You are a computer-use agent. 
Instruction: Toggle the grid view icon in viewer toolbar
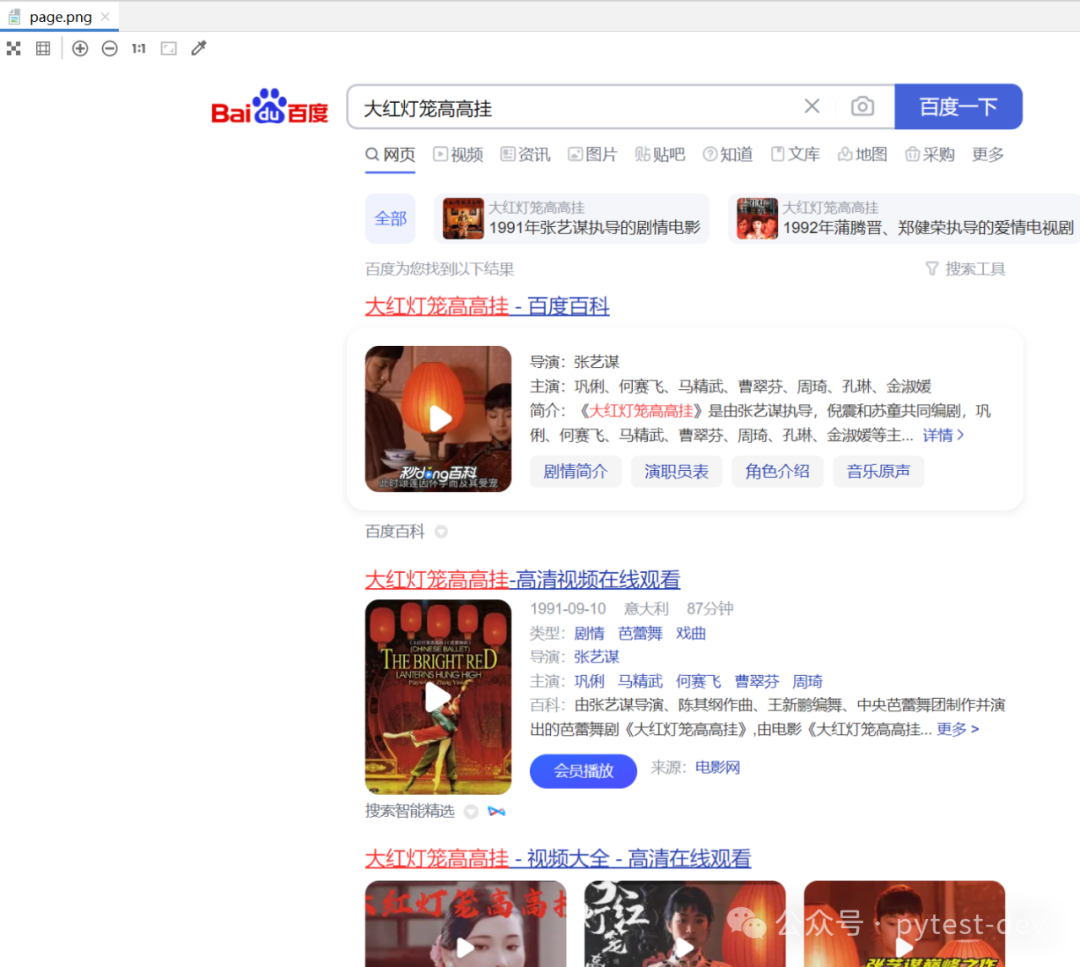pos(43,48)
